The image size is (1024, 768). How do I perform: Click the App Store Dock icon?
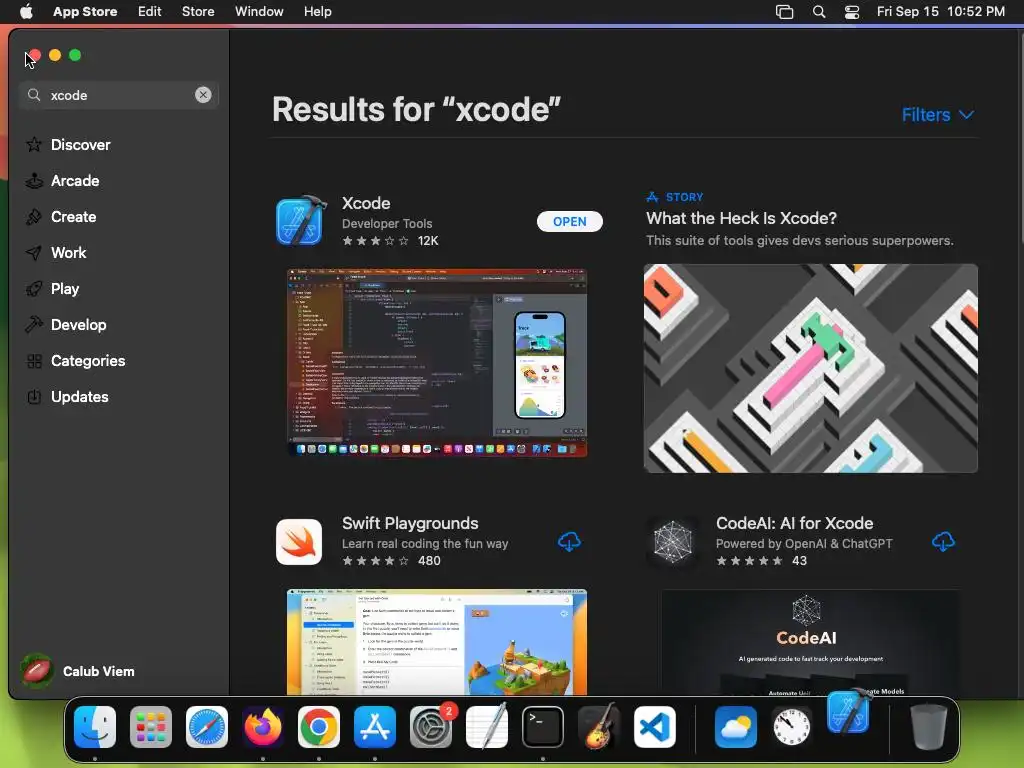pyautogui.click(x=375, y=727)
